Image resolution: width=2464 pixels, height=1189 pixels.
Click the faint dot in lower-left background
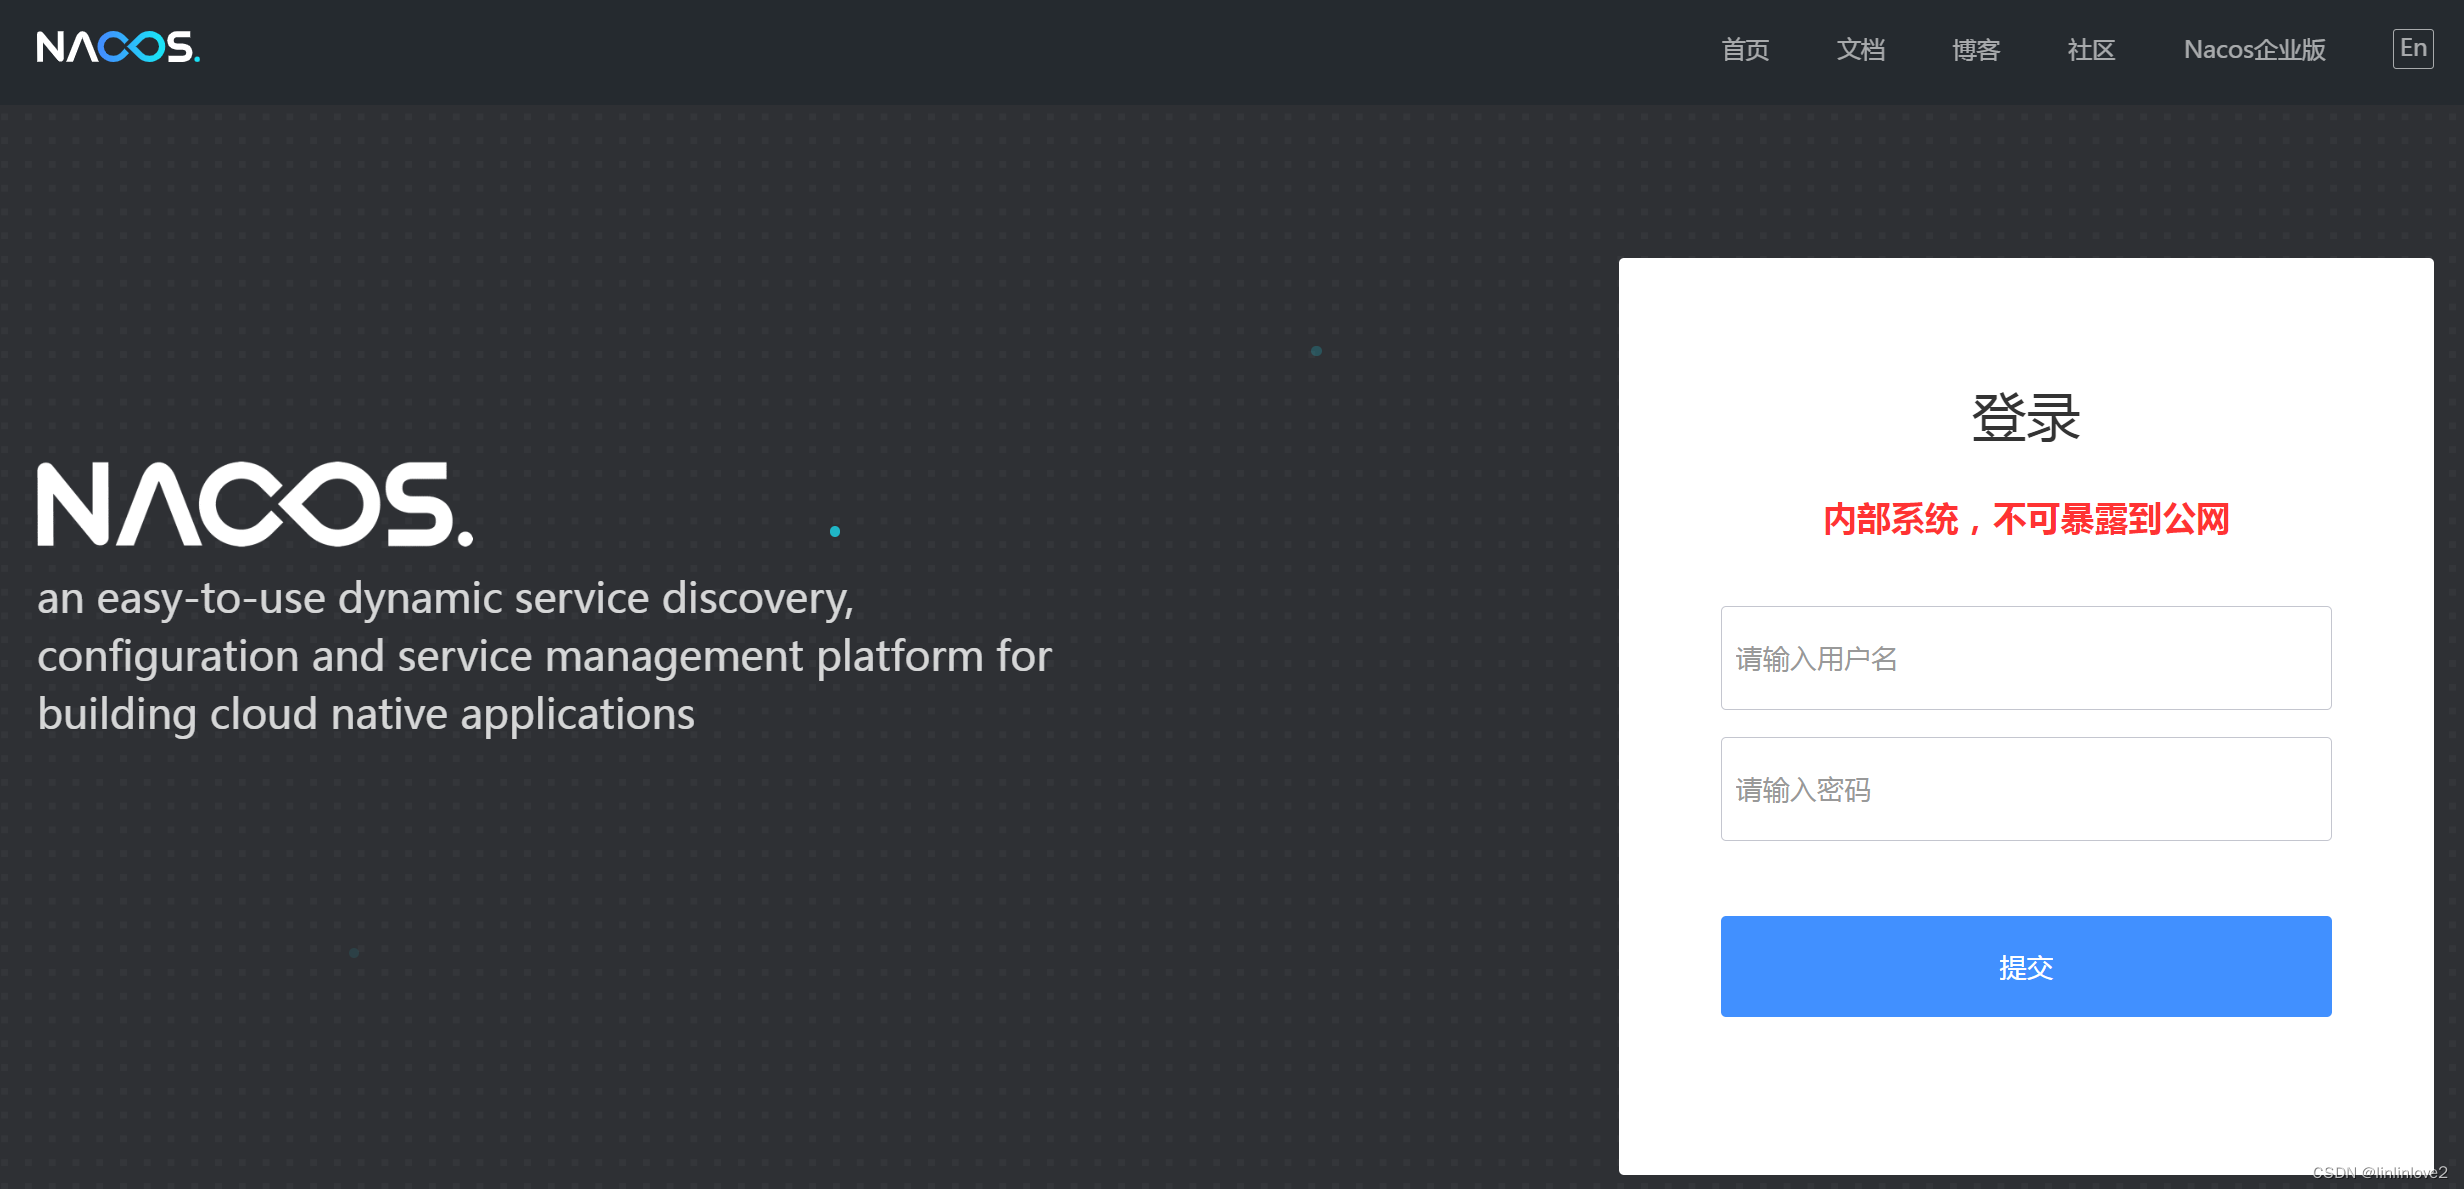tap(354, 952)
